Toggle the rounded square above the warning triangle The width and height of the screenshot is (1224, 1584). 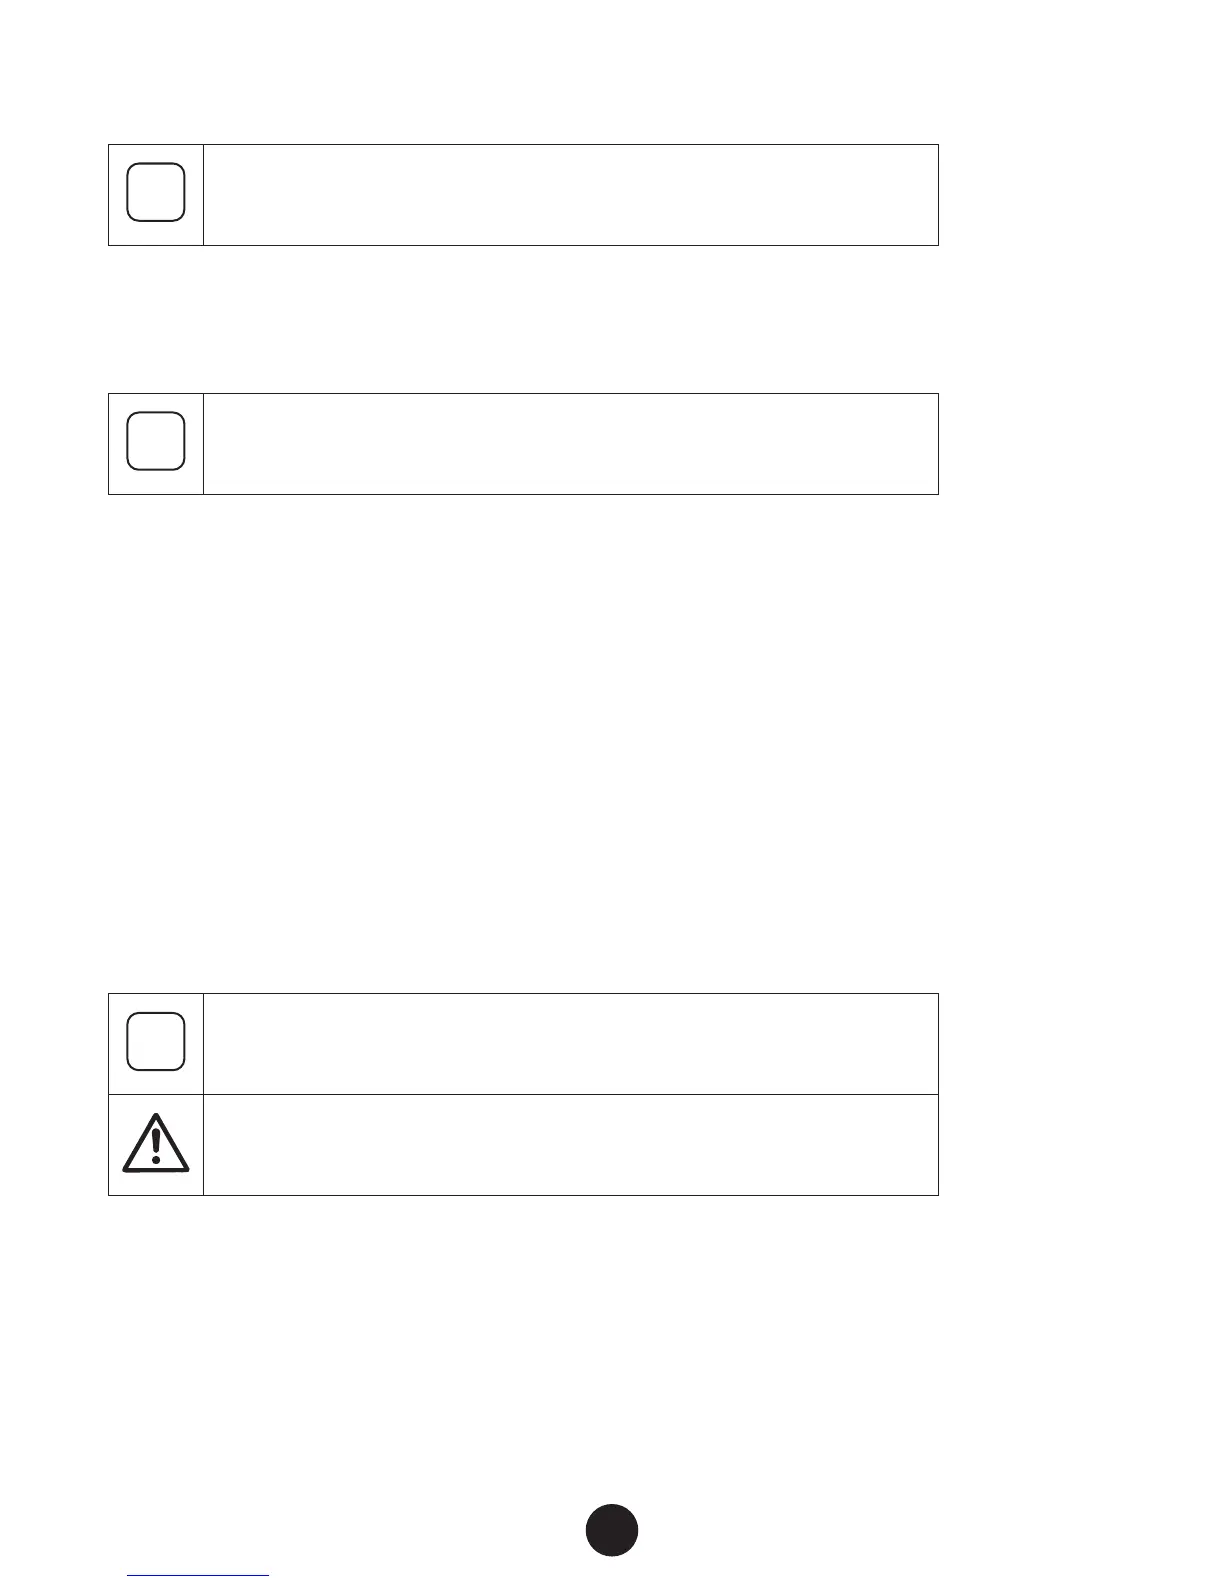156,1042
